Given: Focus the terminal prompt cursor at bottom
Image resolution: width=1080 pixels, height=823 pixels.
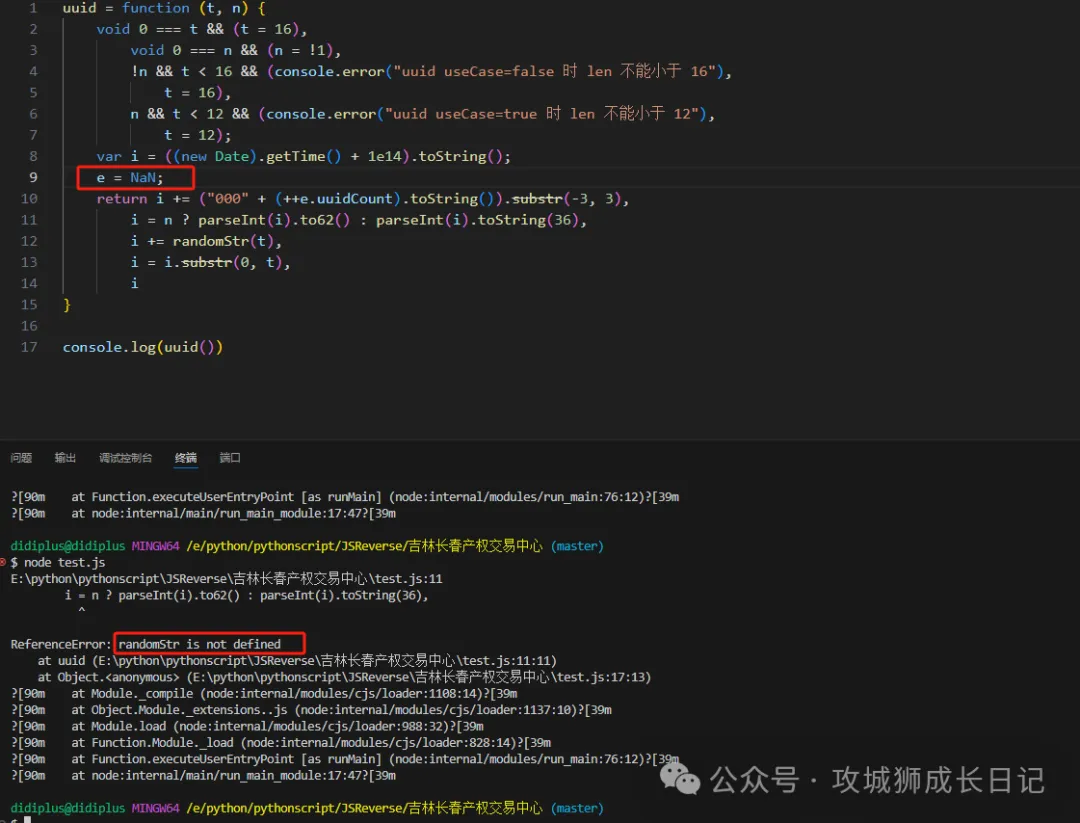Looking at the screenshot, I should pos(28,820).
